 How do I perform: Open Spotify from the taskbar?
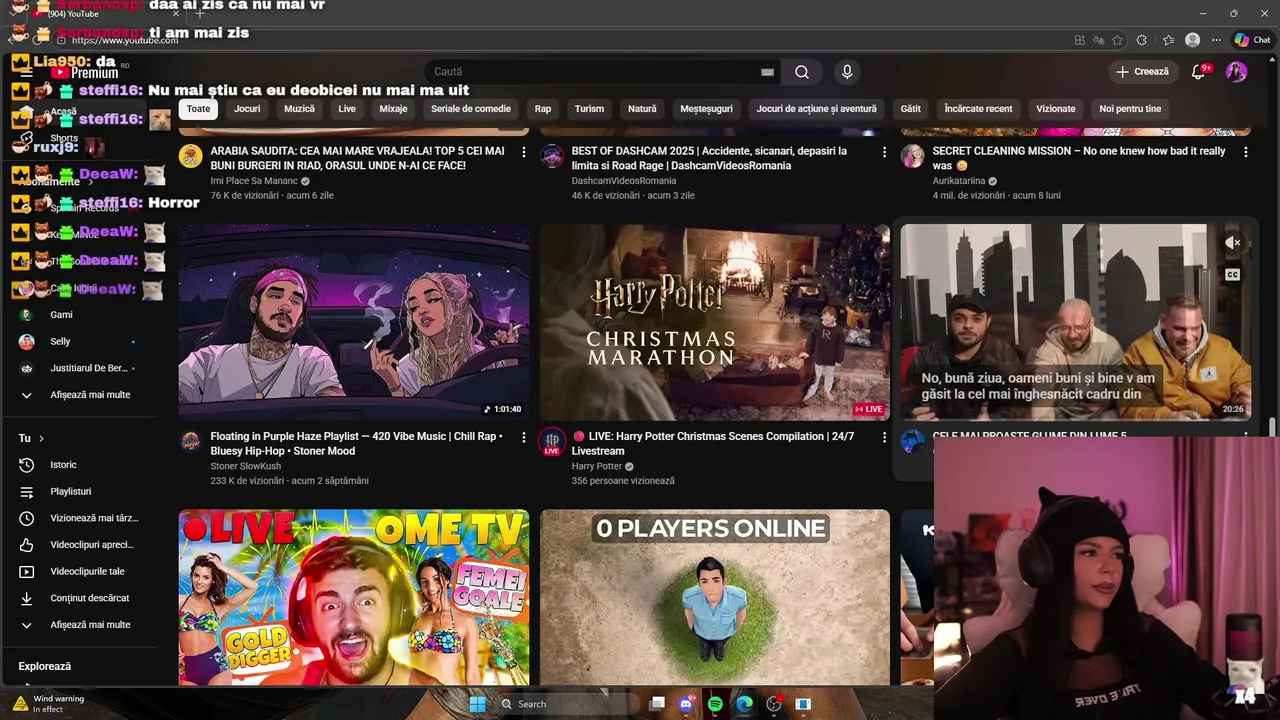tap(715, 704)
